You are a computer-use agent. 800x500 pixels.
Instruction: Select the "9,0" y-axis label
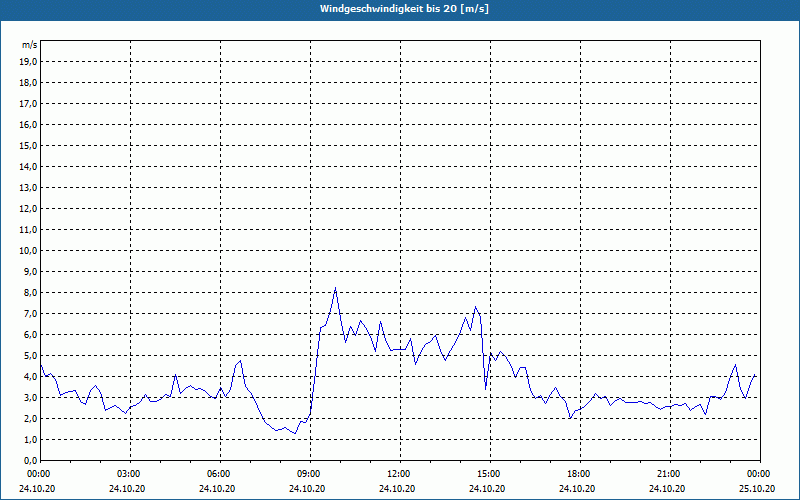click(30, 271)
